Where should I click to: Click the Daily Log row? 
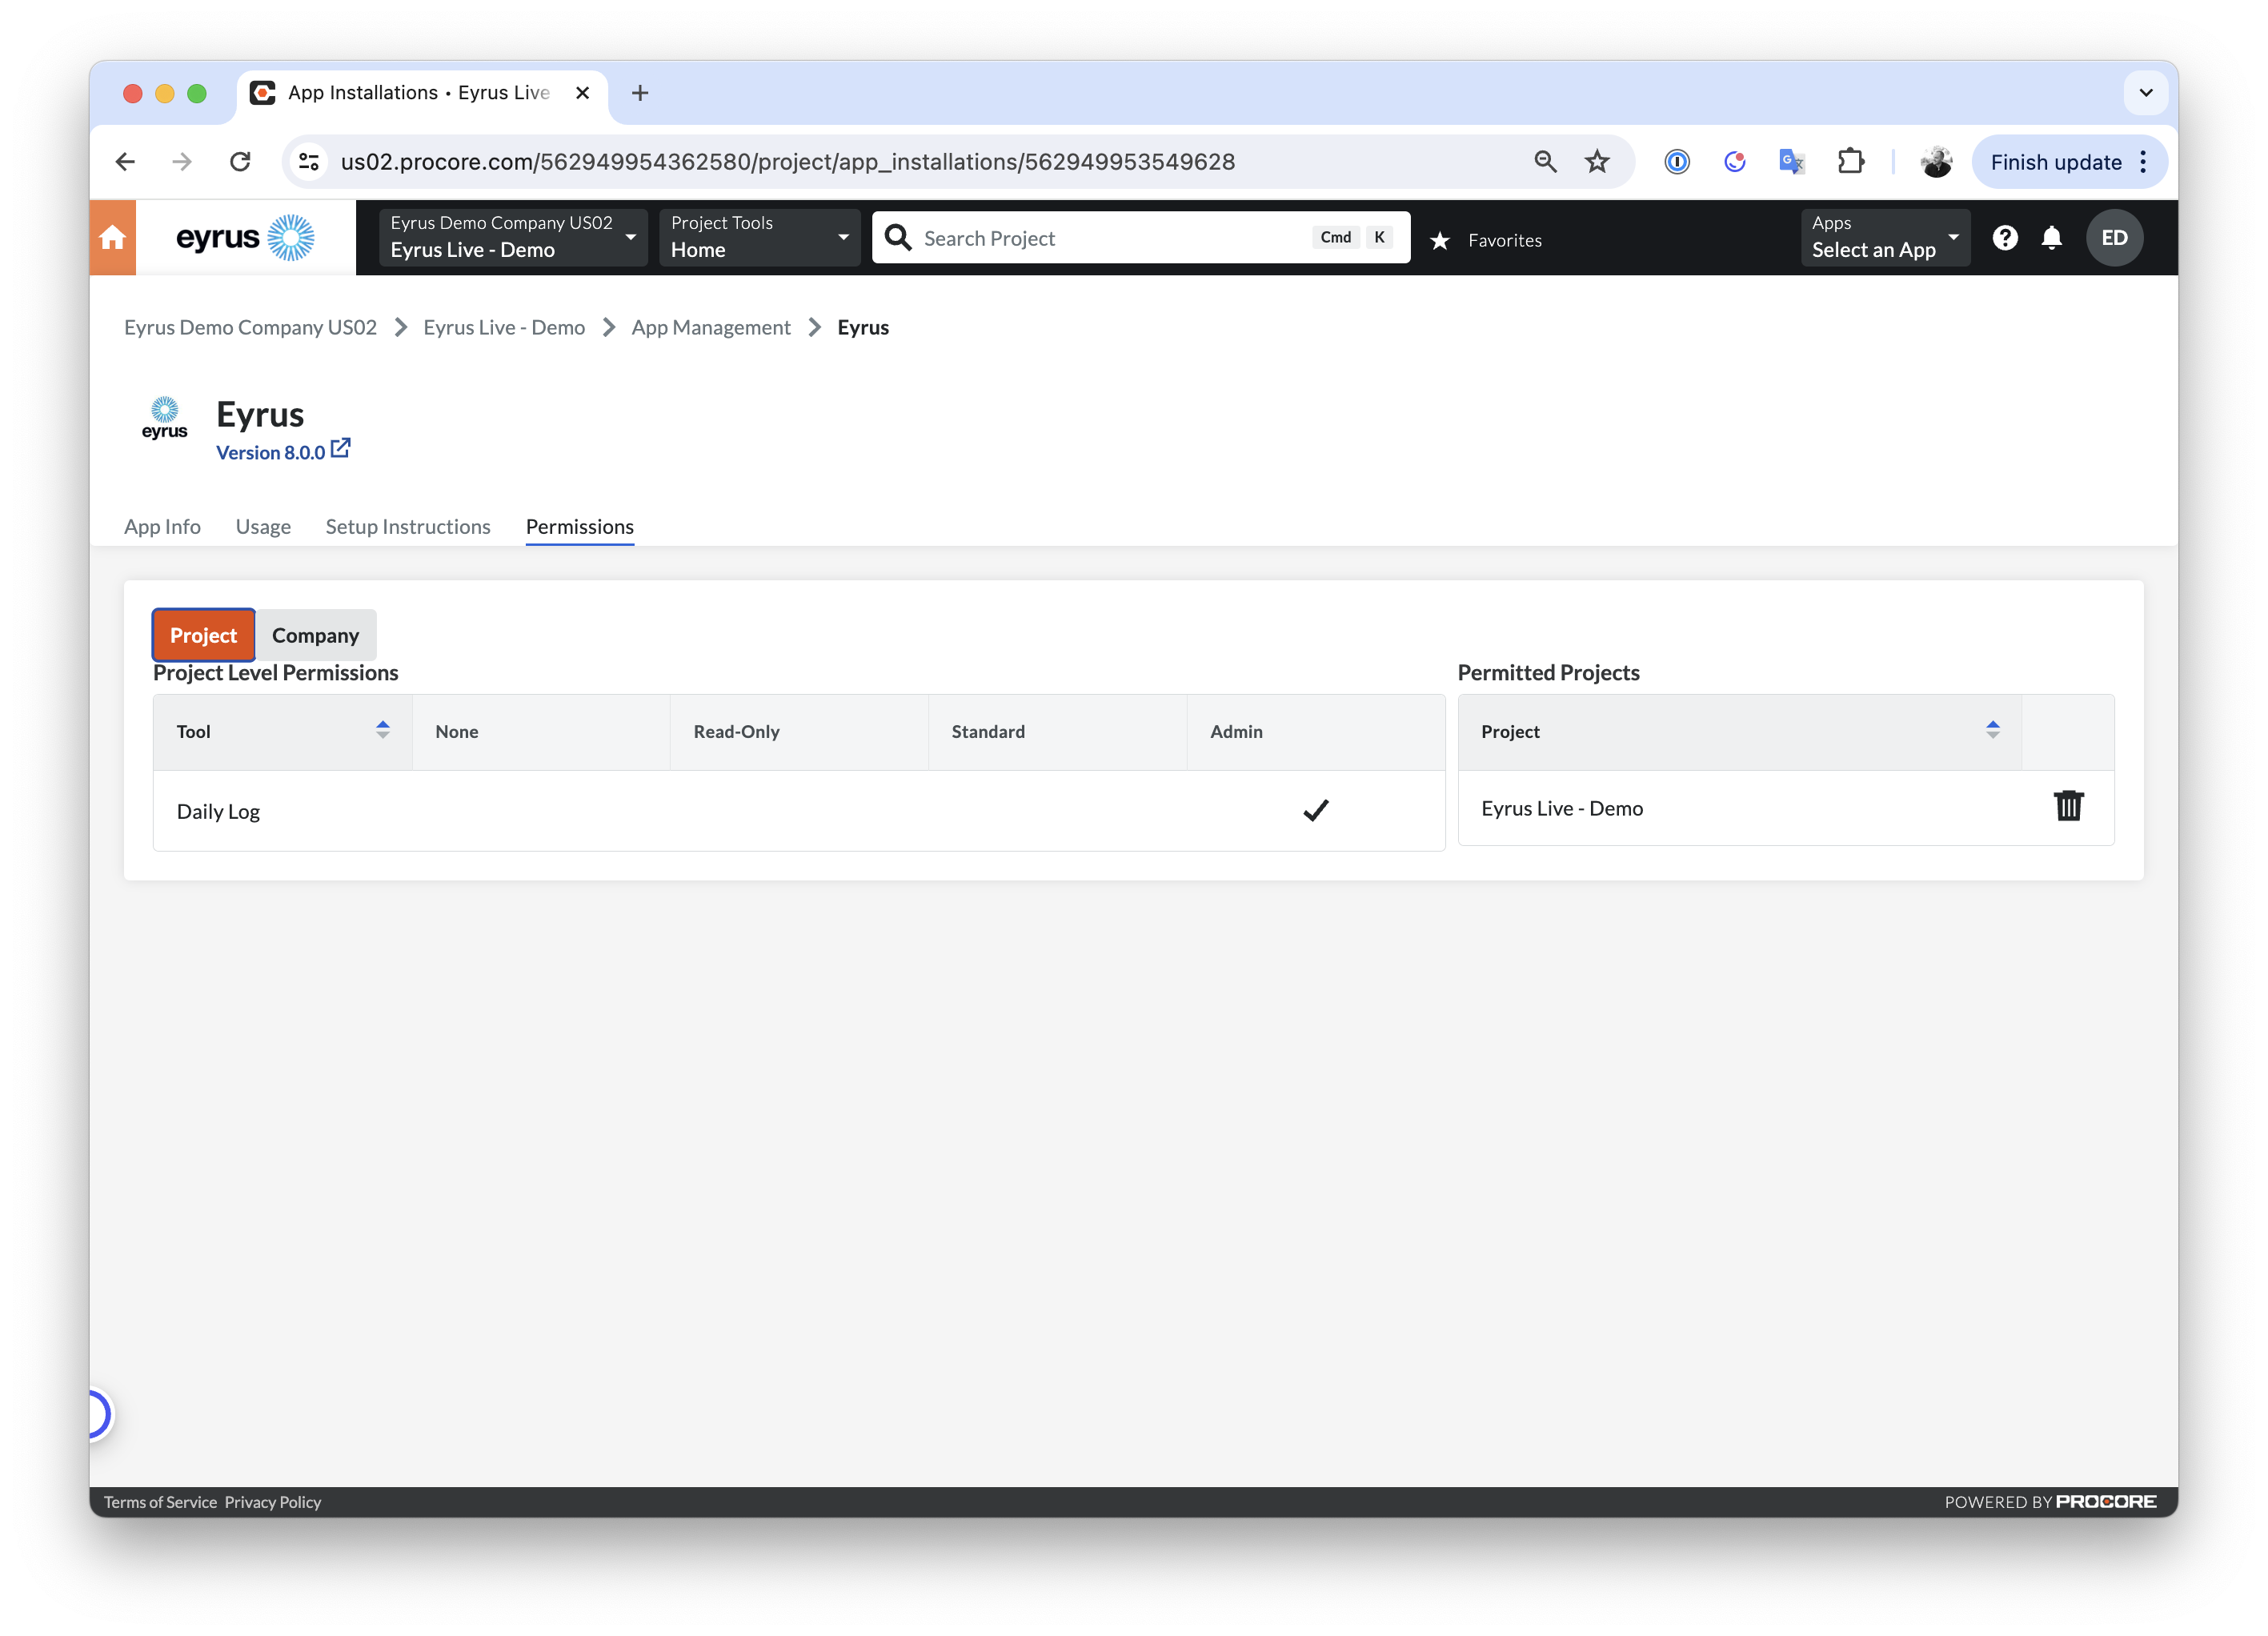coord(798,811)
